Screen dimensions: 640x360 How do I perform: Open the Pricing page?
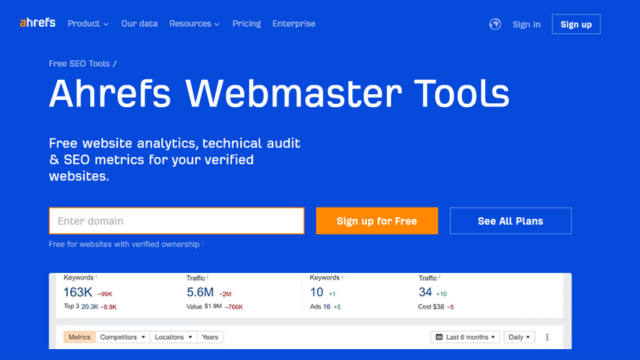(x=247, y=24)
